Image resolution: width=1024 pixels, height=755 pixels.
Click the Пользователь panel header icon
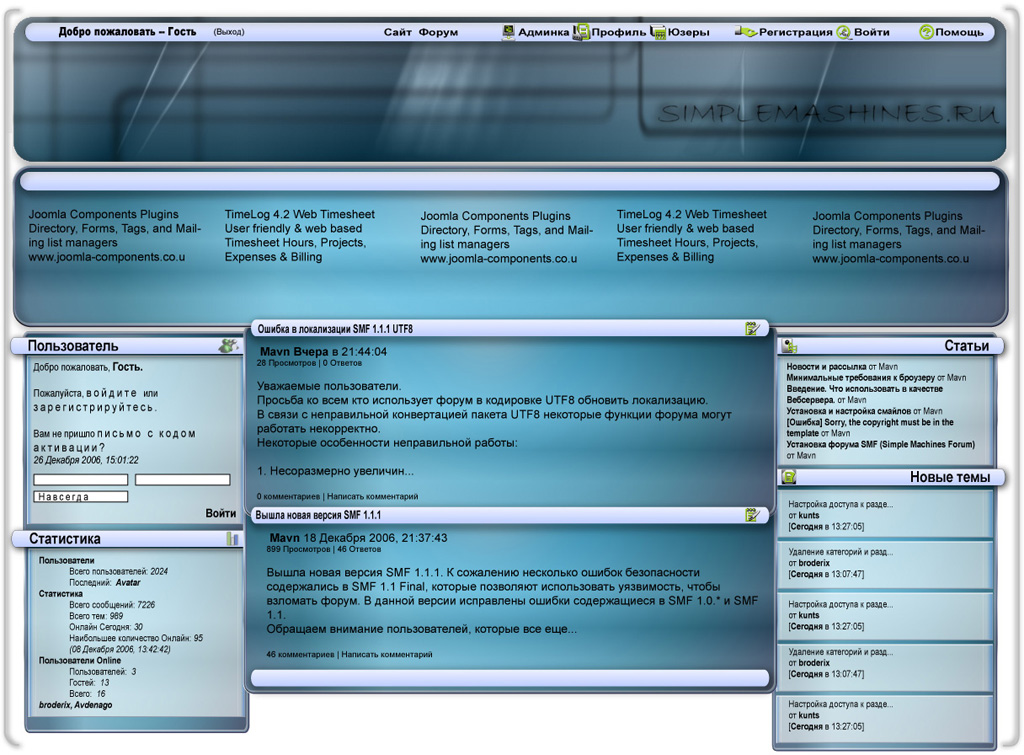pyautogui.click(x=228, y=345)
